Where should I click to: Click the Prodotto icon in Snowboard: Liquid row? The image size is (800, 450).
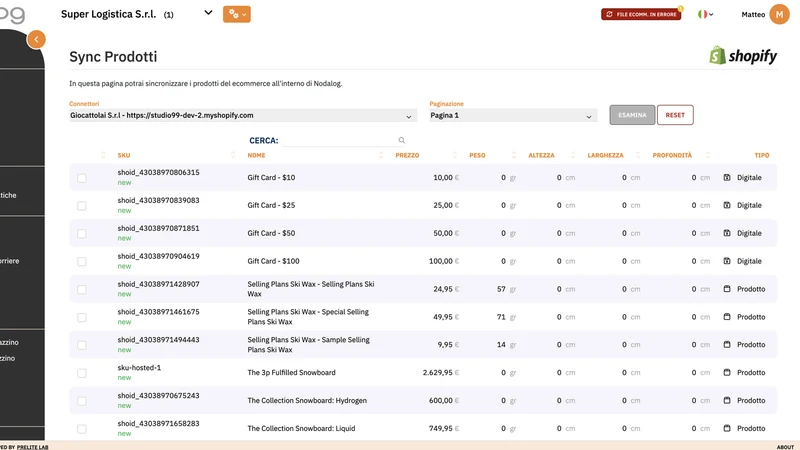click(x=727, y=429)
